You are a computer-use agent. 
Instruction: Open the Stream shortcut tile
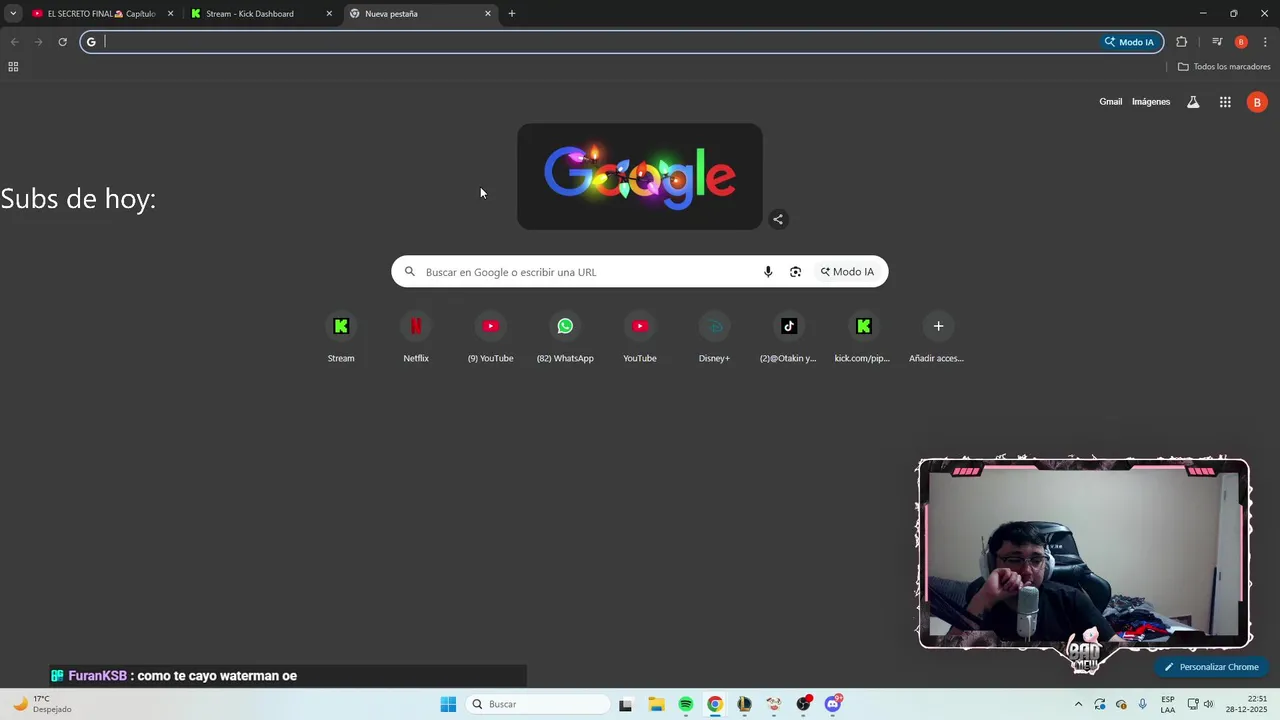coord(341,337)
